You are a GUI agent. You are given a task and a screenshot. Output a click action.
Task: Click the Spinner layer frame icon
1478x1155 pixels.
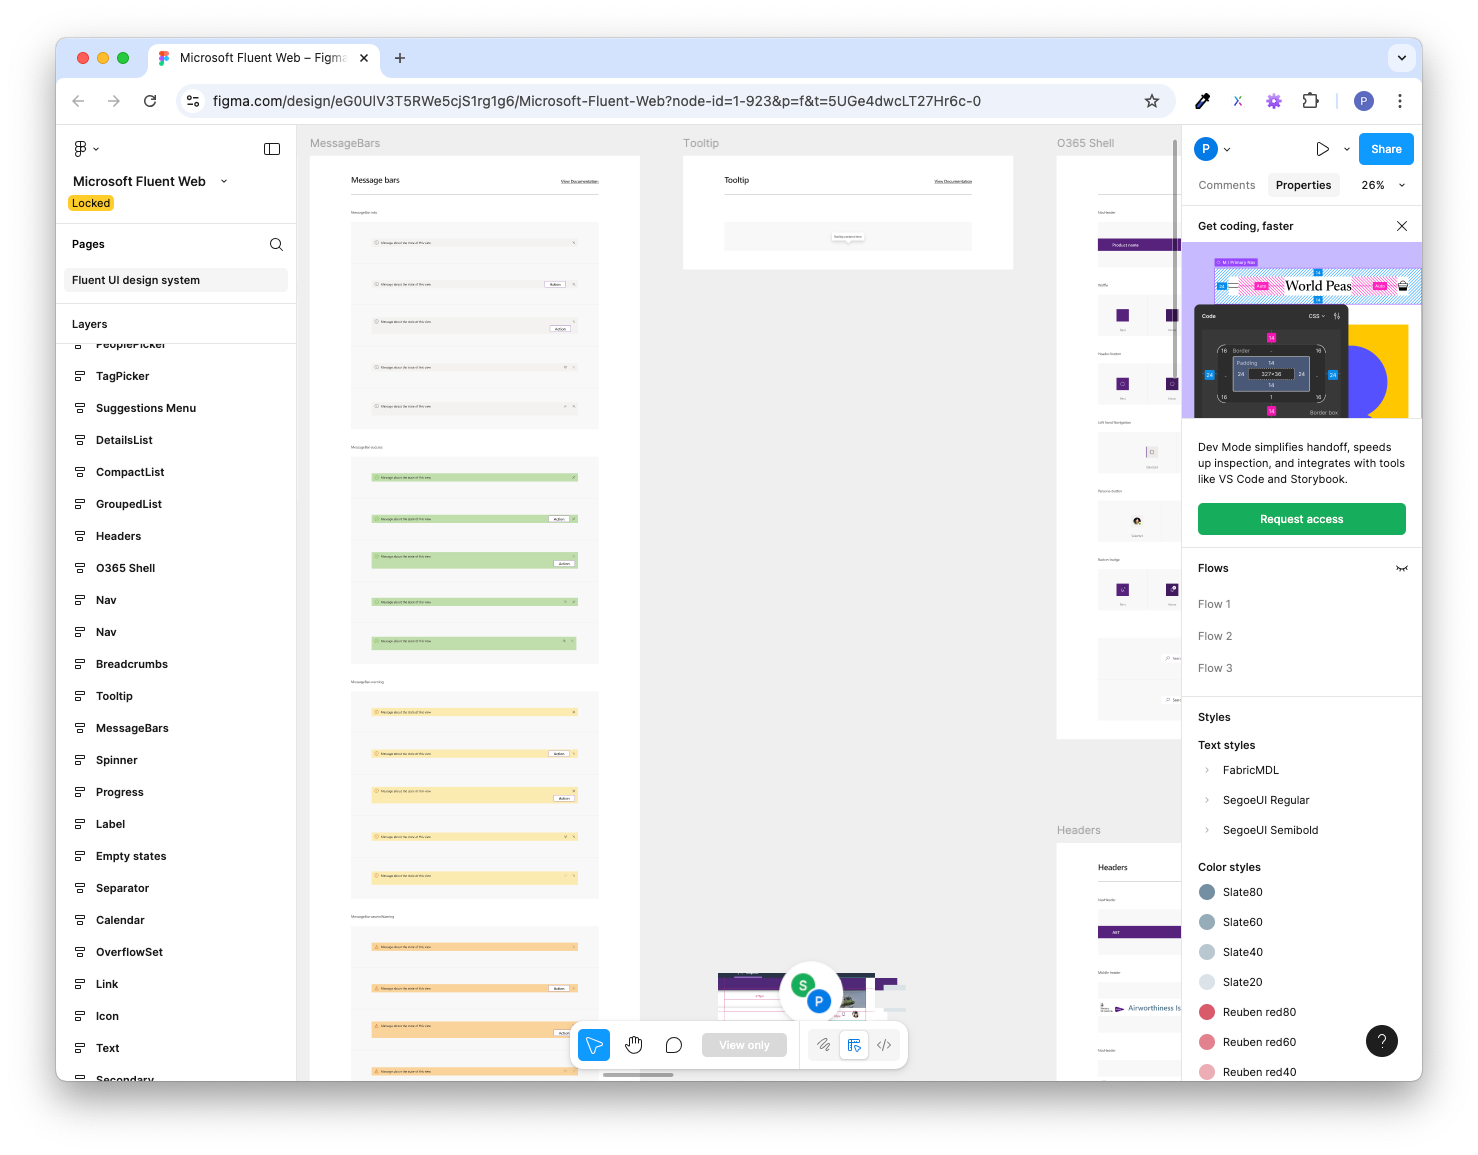[80, 760]
